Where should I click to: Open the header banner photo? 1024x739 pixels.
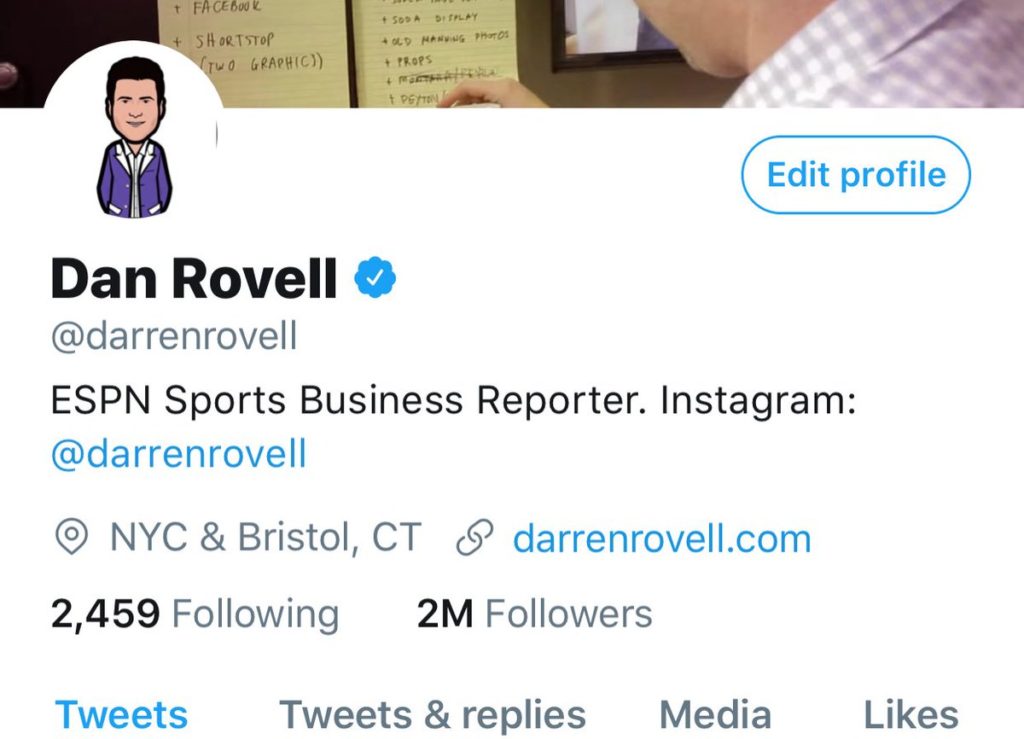512,54
